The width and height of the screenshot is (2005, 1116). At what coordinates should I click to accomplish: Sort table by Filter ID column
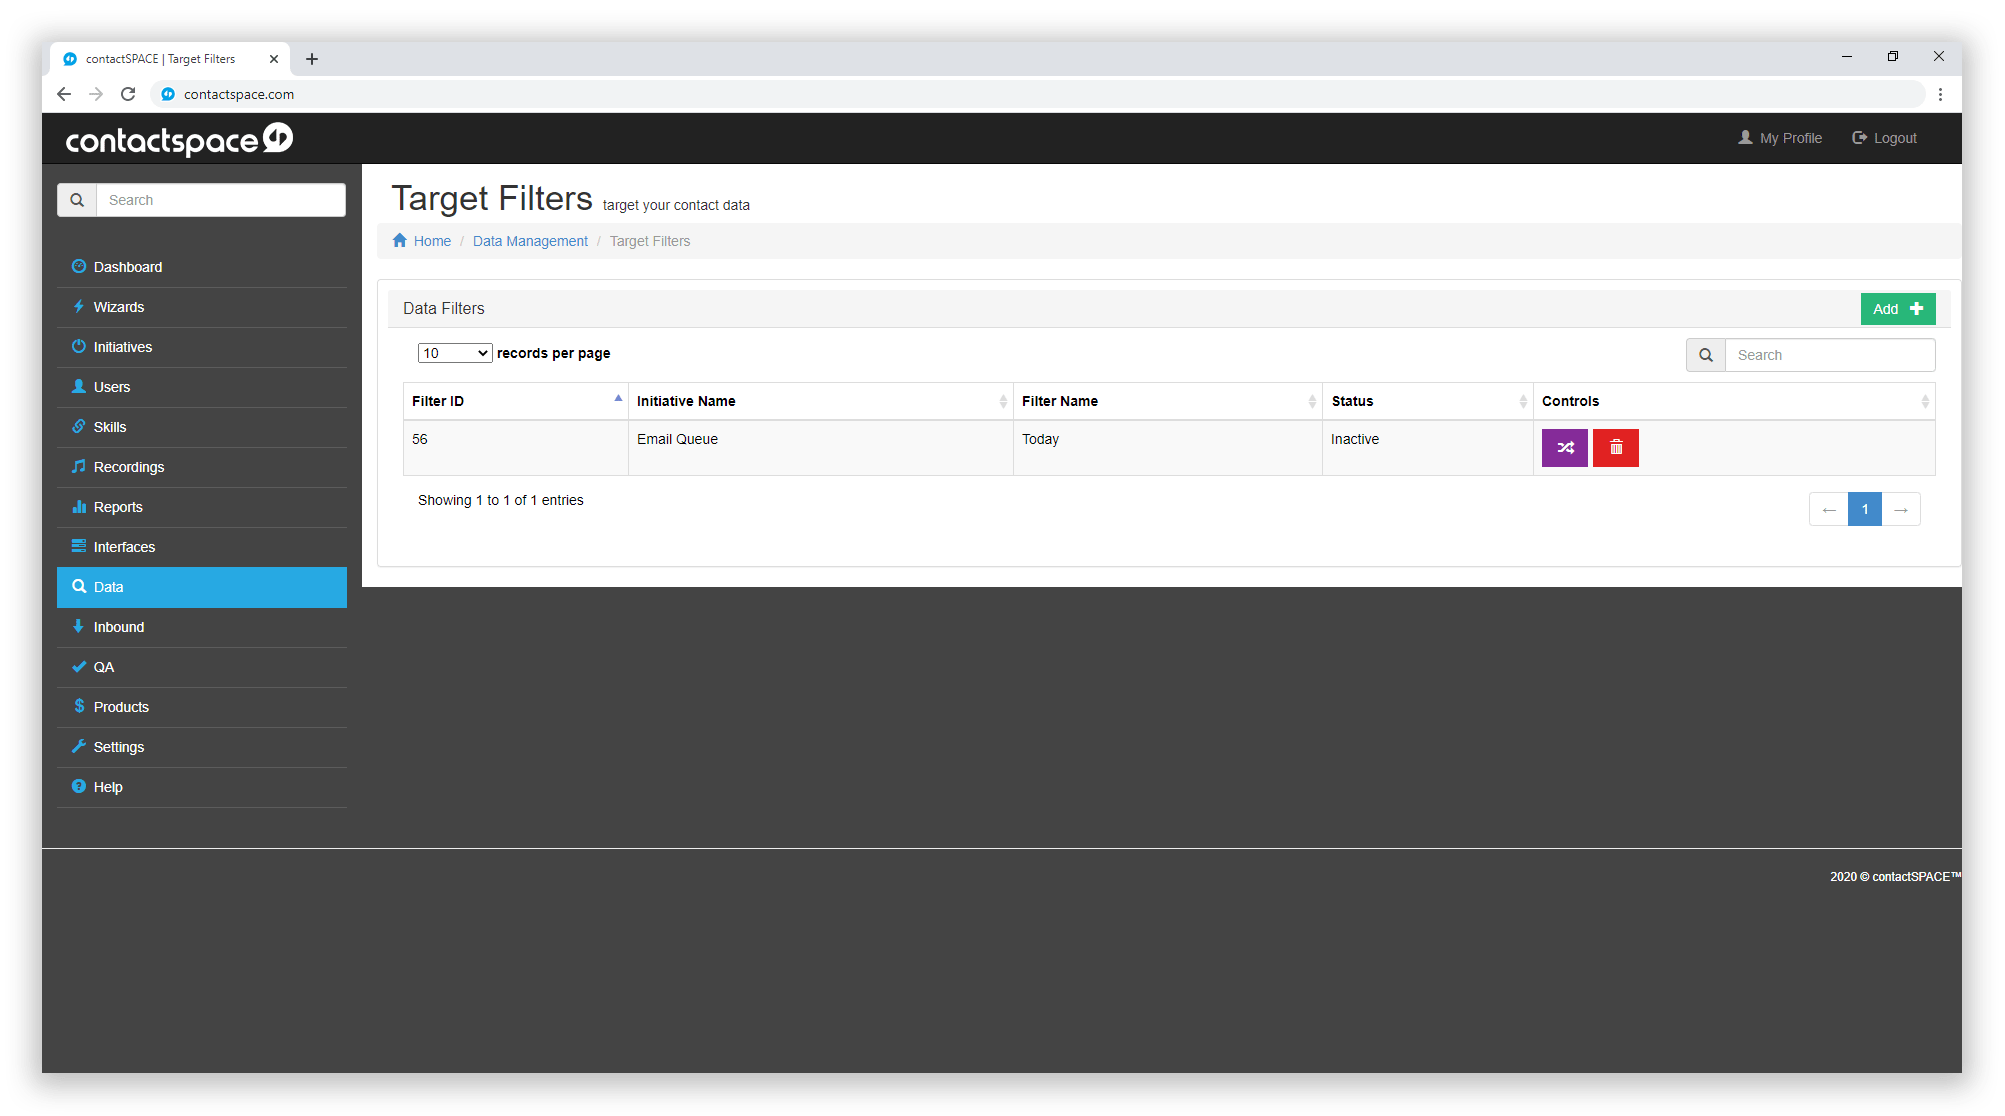click(x=515, y=401)
